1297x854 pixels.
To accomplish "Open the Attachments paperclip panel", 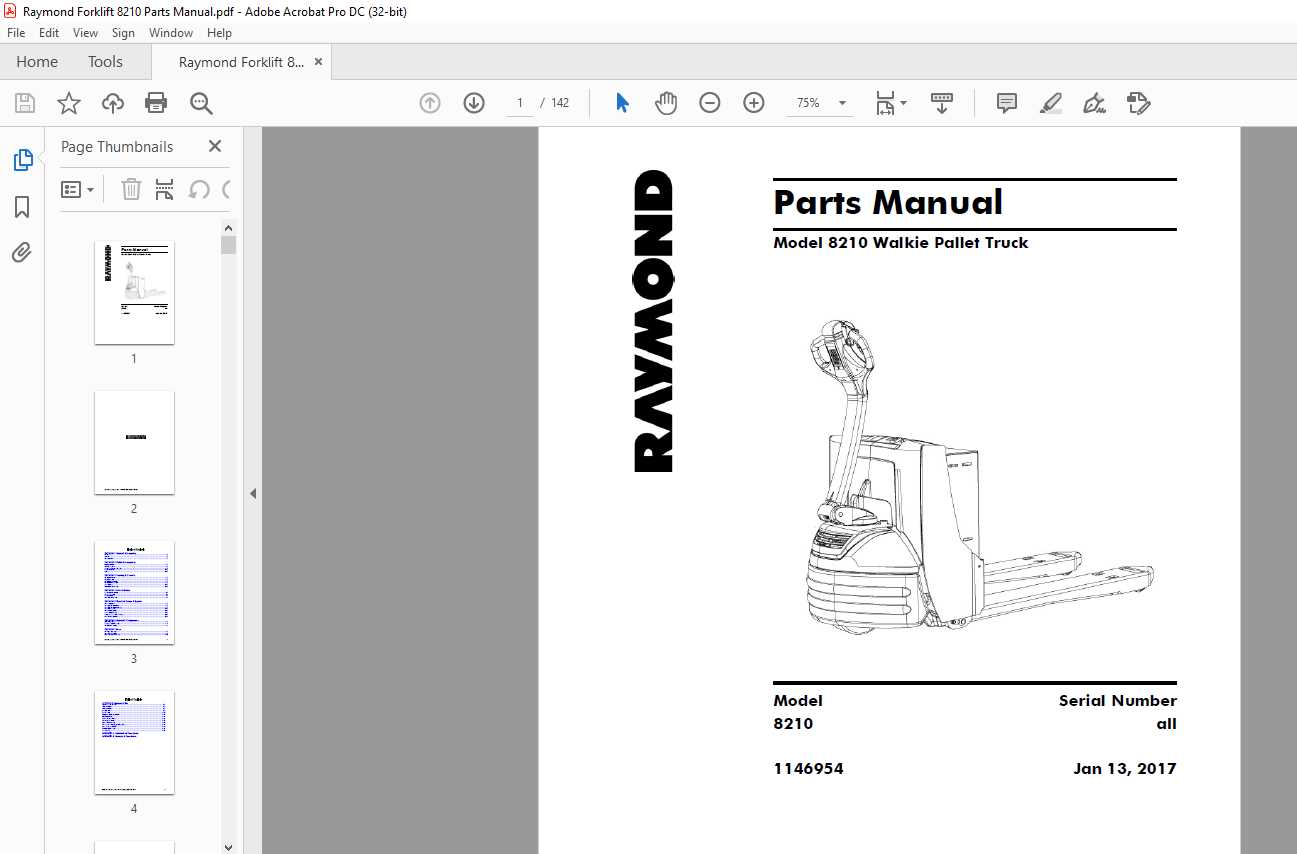I will click(x=22, y=252).
